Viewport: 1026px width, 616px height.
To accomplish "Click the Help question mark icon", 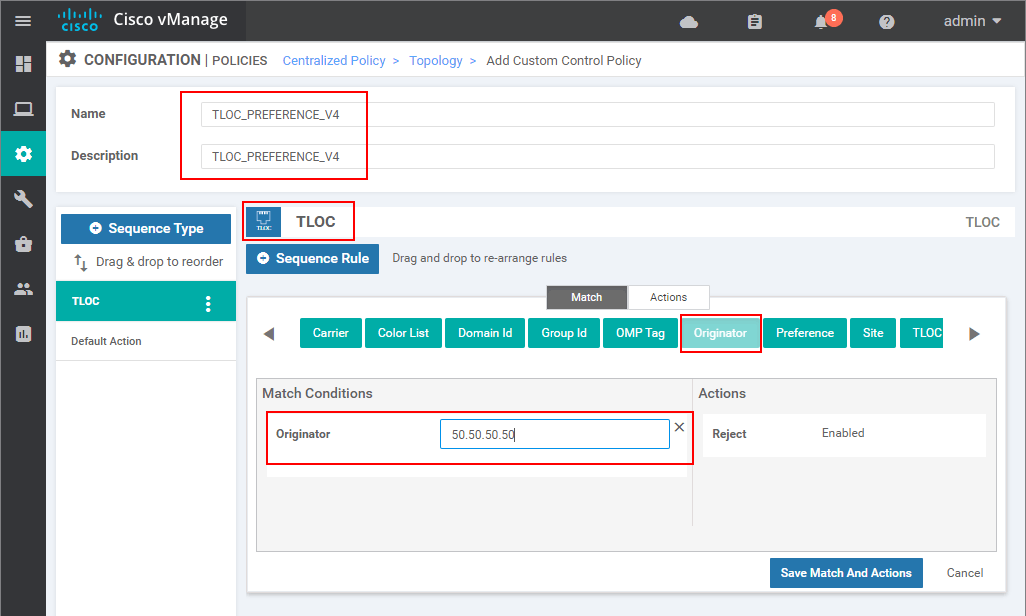I will click(x=887, y=21).
